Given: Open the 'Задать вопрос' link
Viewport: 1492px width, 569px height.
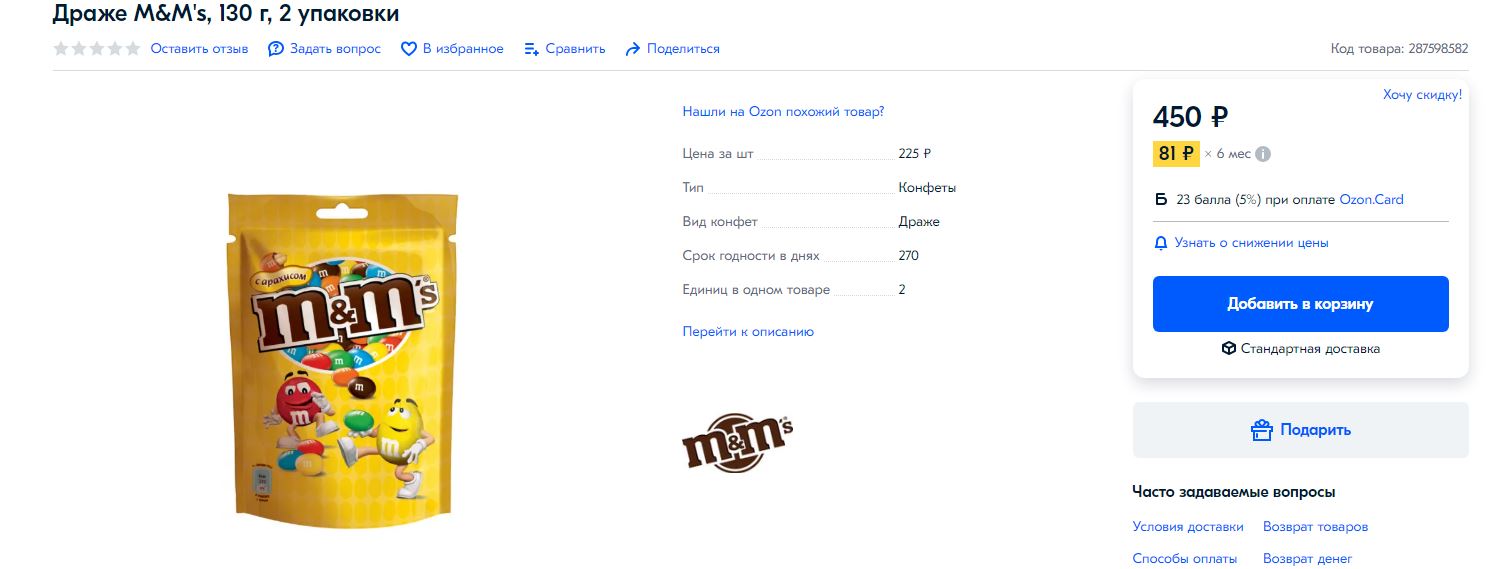Looking at the screenshot, I should [335, 48].
